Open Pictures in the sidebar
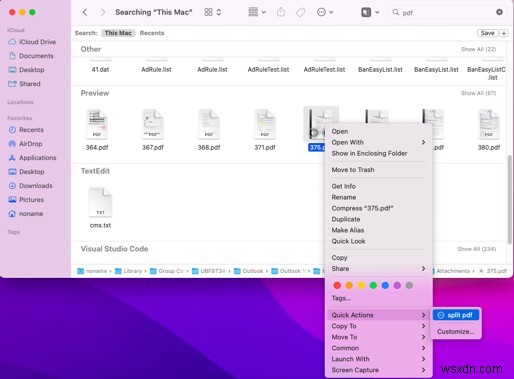The image size is (514, 379). tap(26, 200)
